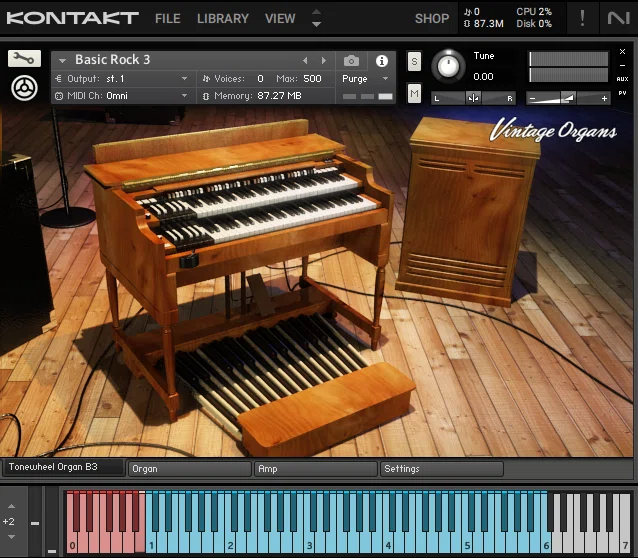Viewport: 638px width, 558px height.
Task: Minimize the instrument header view
Action: (x=622, y=65)
